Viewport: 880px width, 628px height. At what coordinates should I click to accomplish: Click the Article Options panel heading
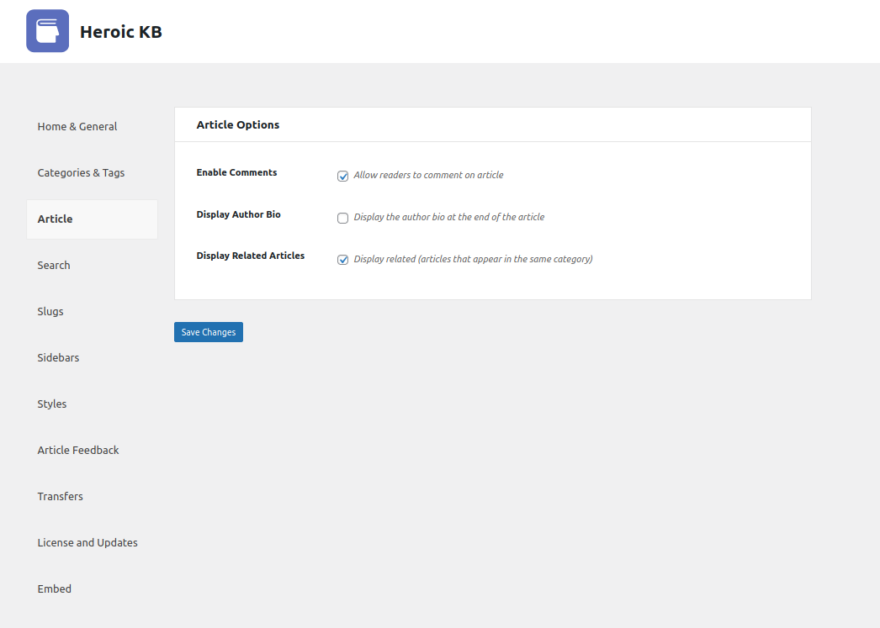[239, 124]
